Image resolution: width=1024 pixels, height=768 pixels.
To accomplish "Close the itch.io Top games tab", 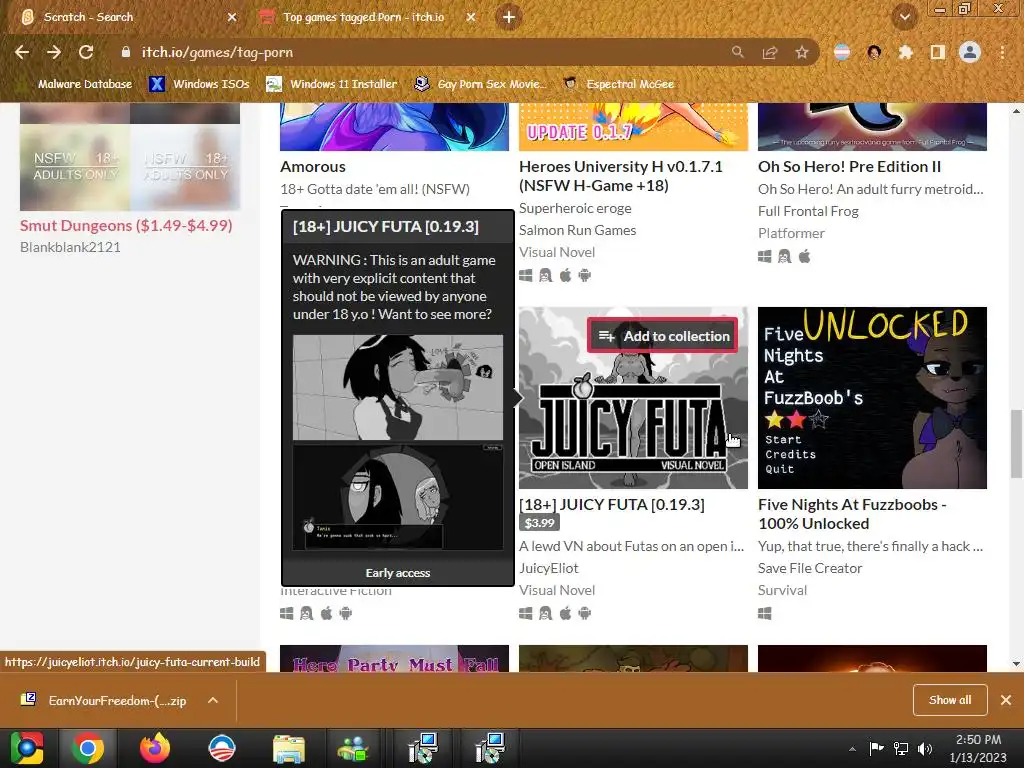I will (471, 17).
